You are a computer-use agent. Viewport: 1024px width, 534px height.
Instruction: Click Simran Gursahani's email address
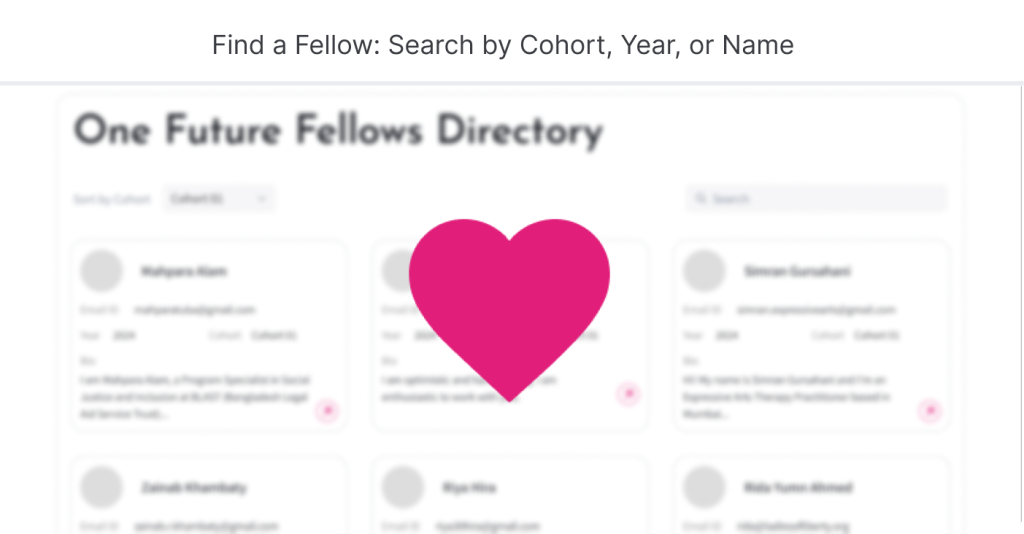(x=816, y=310)
